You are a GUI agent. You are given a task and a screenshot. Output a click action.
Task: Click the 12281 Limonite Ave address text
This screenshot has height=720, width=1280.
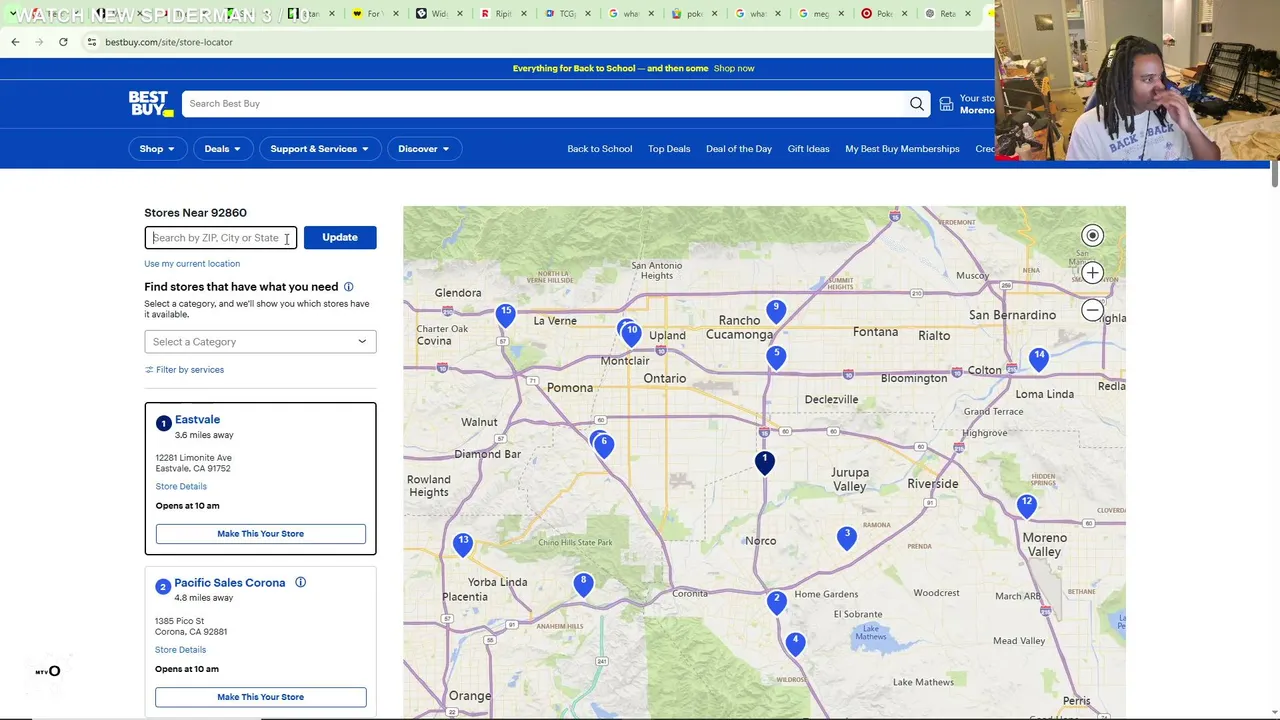pyautogui.click(x=193, y=458)
